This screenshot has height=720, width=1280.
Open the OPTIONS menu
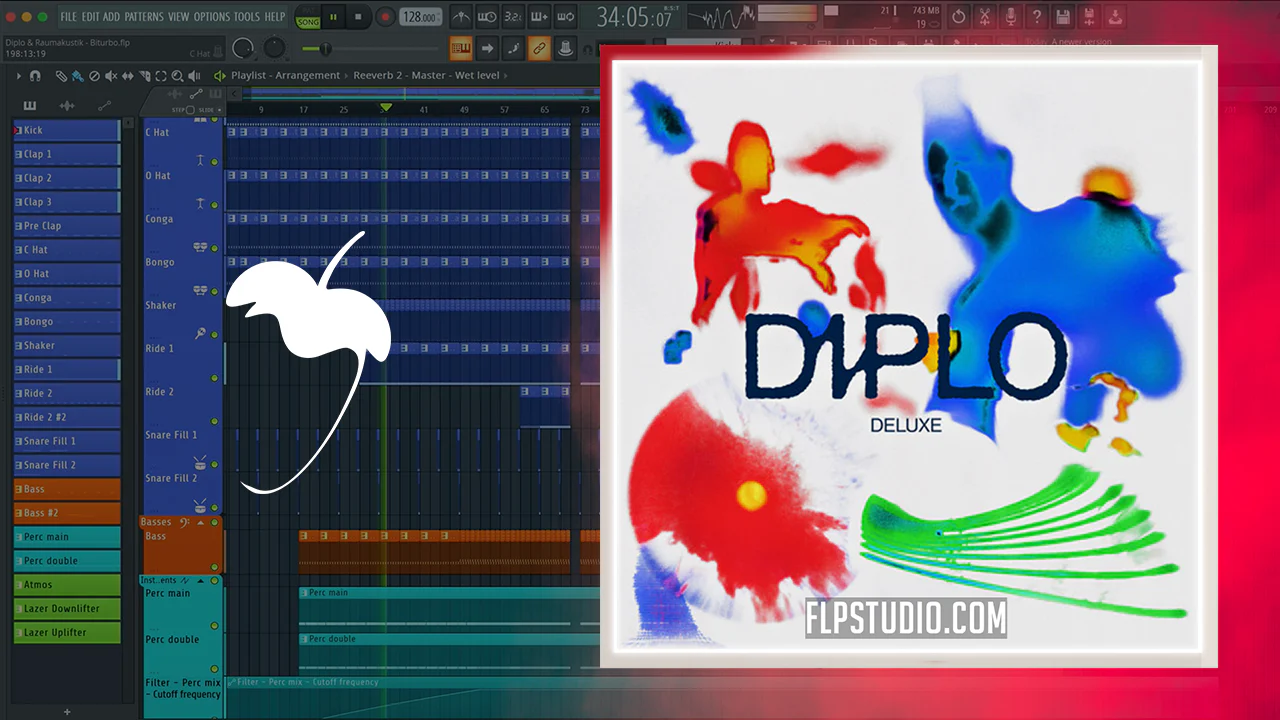coord(212,17)
